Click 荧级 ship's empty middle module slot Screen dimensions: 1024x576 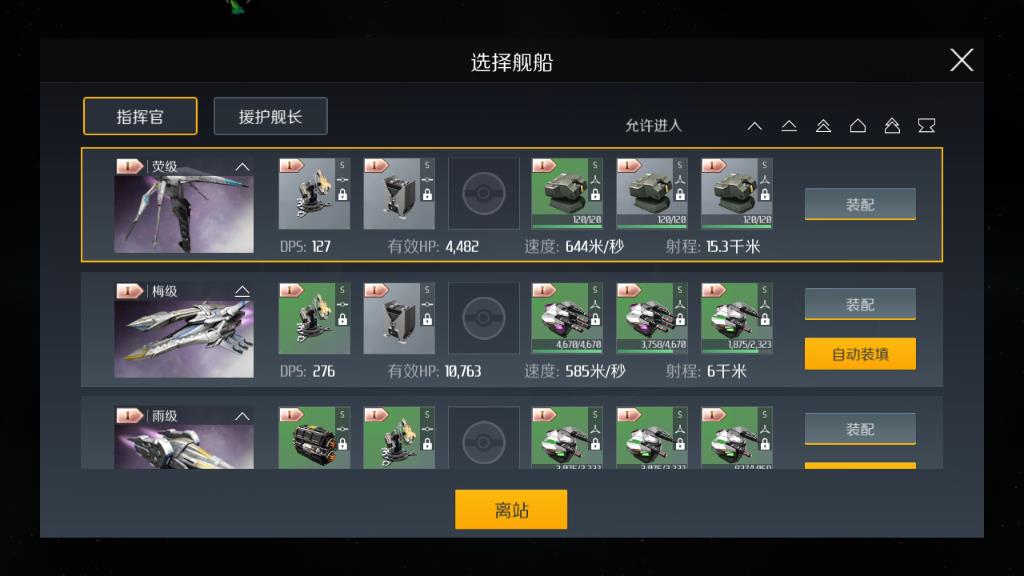coord(484,193)
